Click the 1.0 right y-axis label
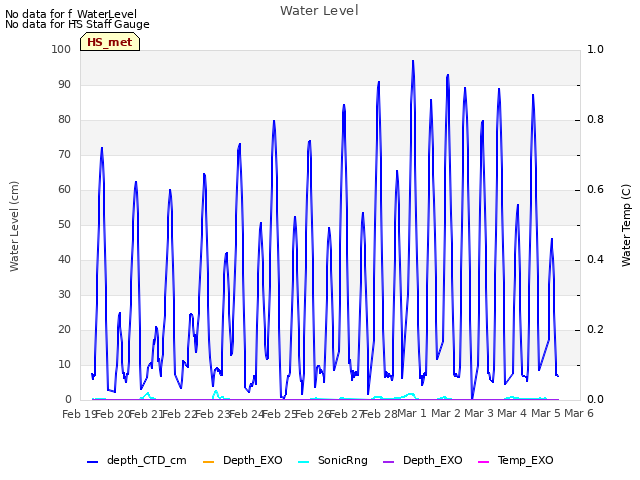The image size is (640, 480). 595,49
